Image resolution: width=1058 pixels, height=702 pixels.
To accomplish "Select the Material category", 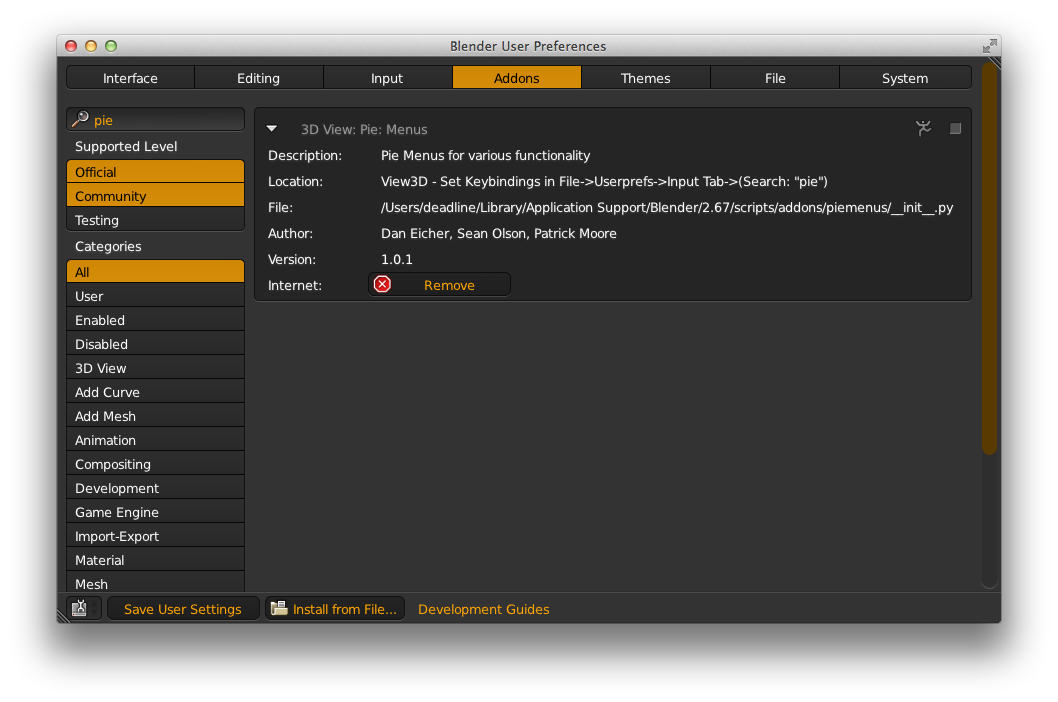I will [156, 560].
